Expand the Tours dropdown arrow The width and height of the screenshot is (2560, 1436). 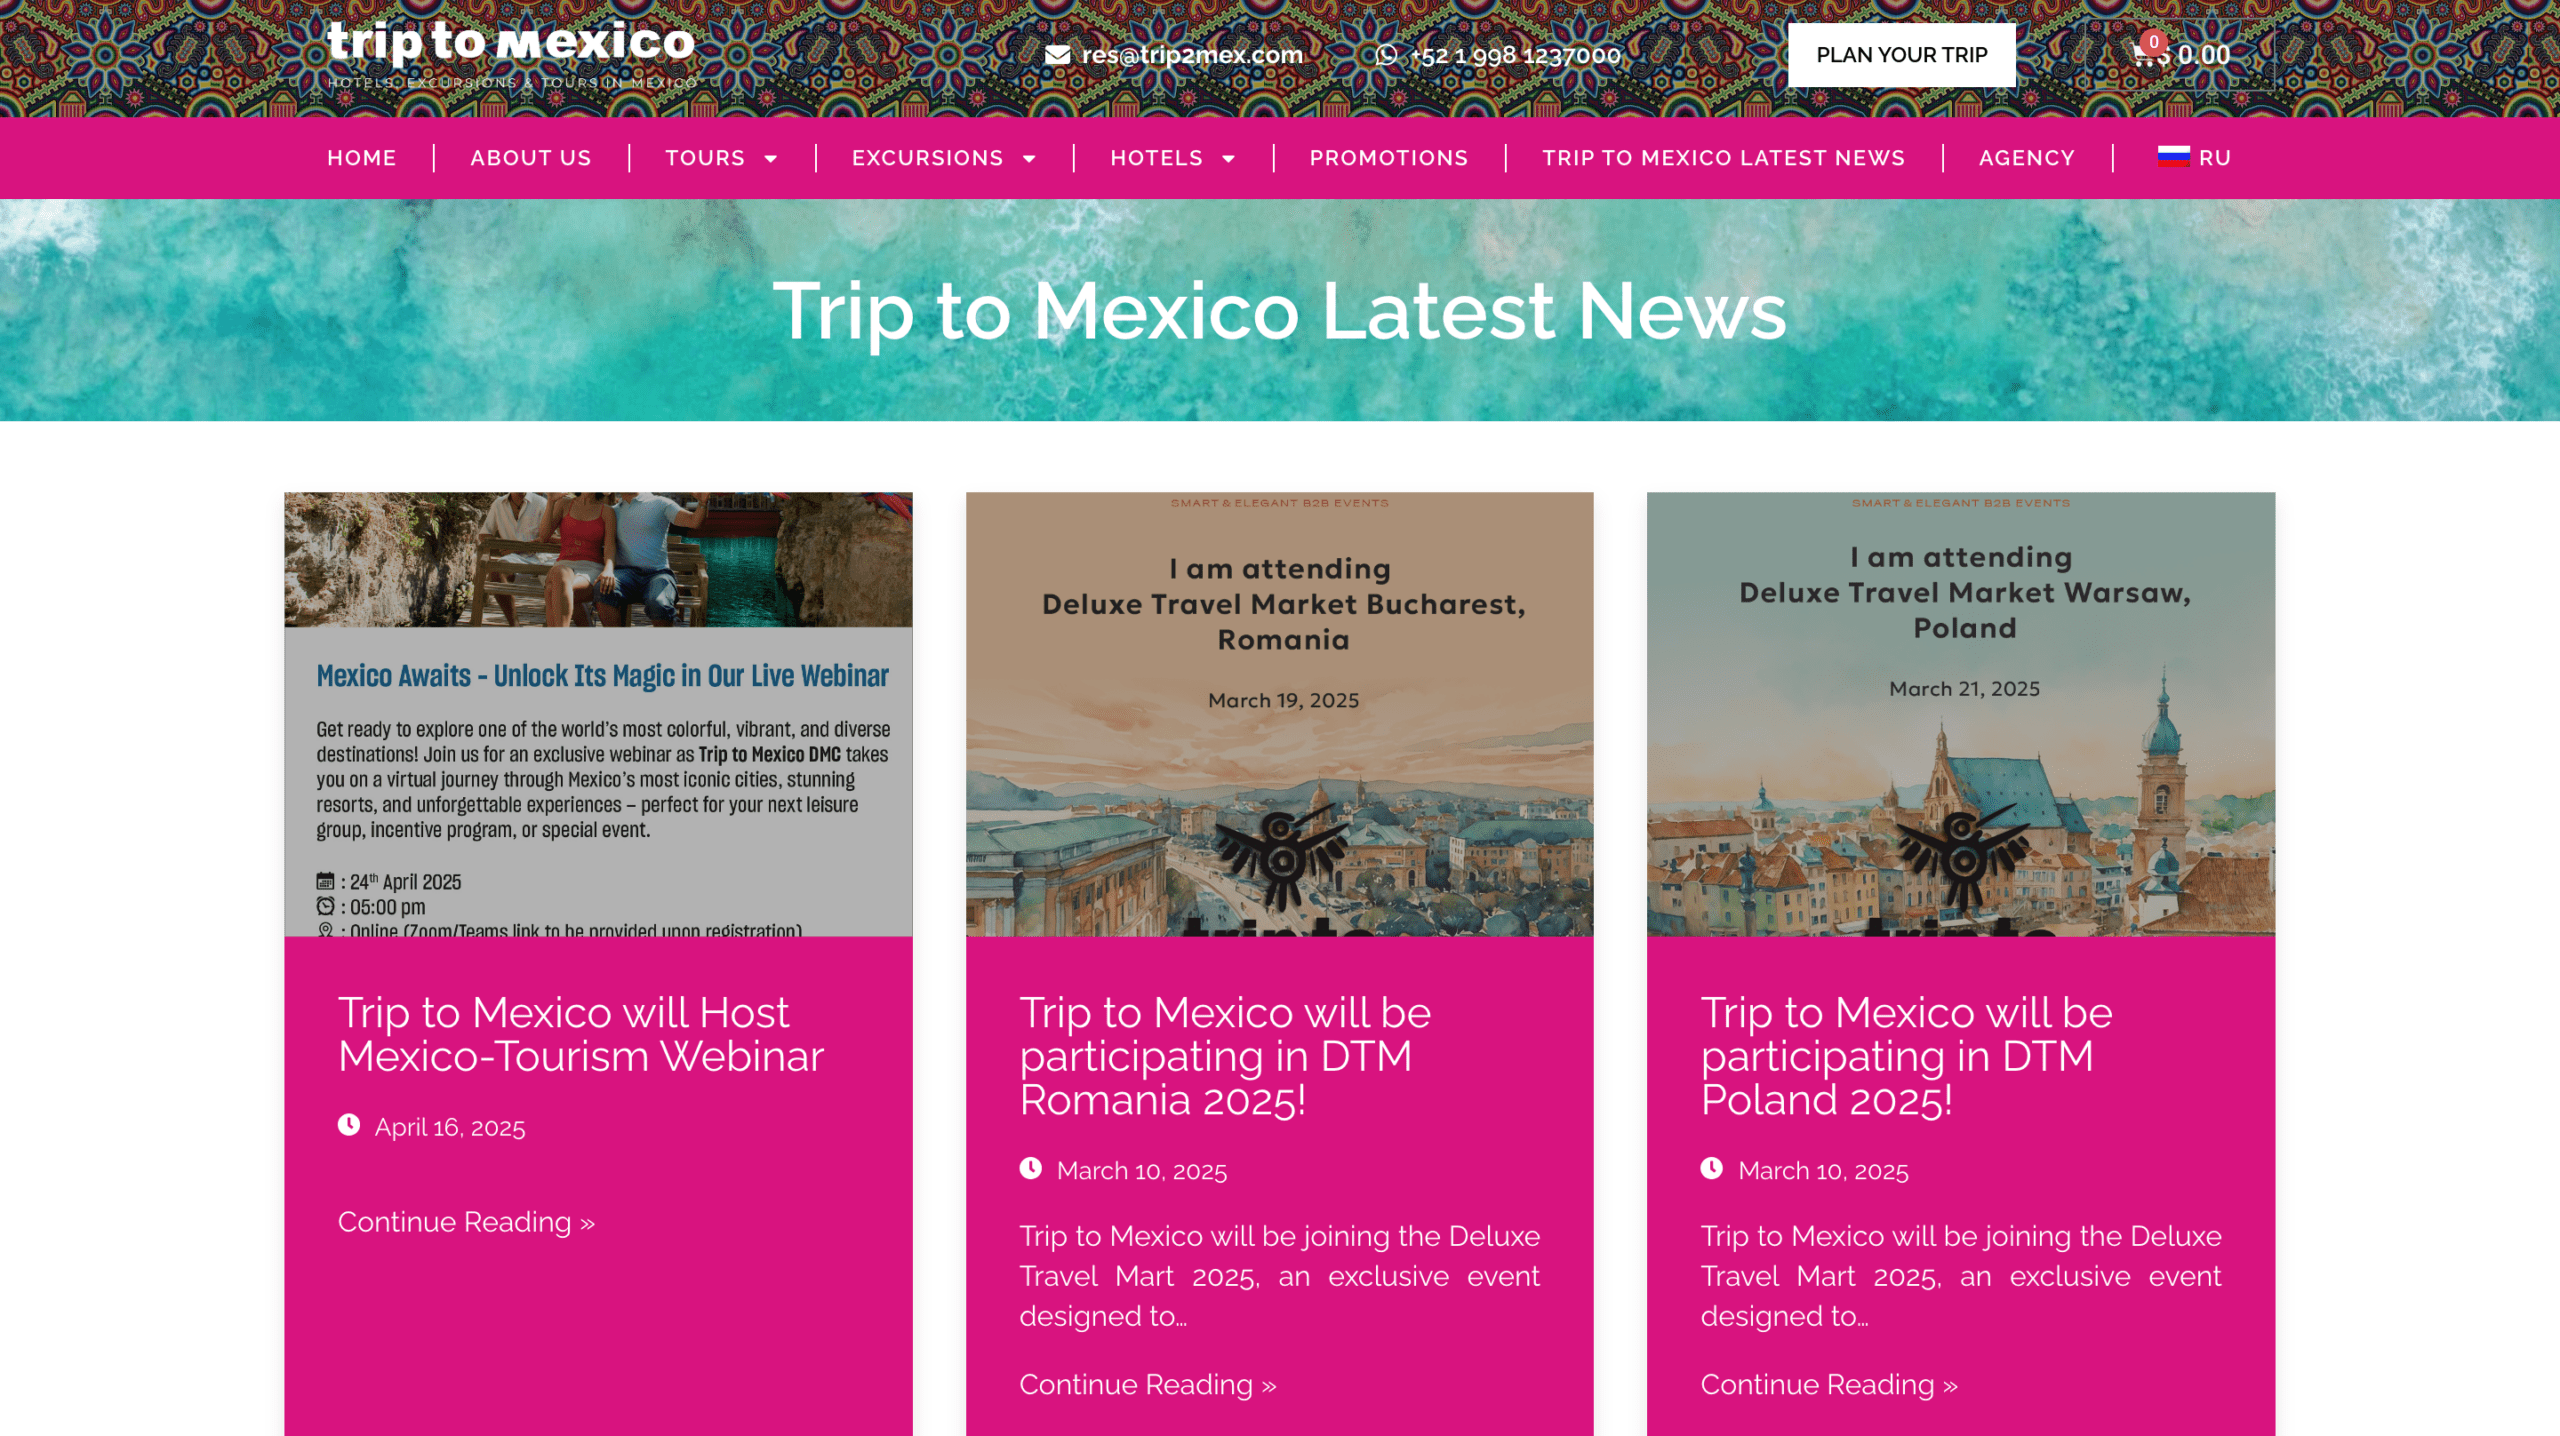point(771,159)
